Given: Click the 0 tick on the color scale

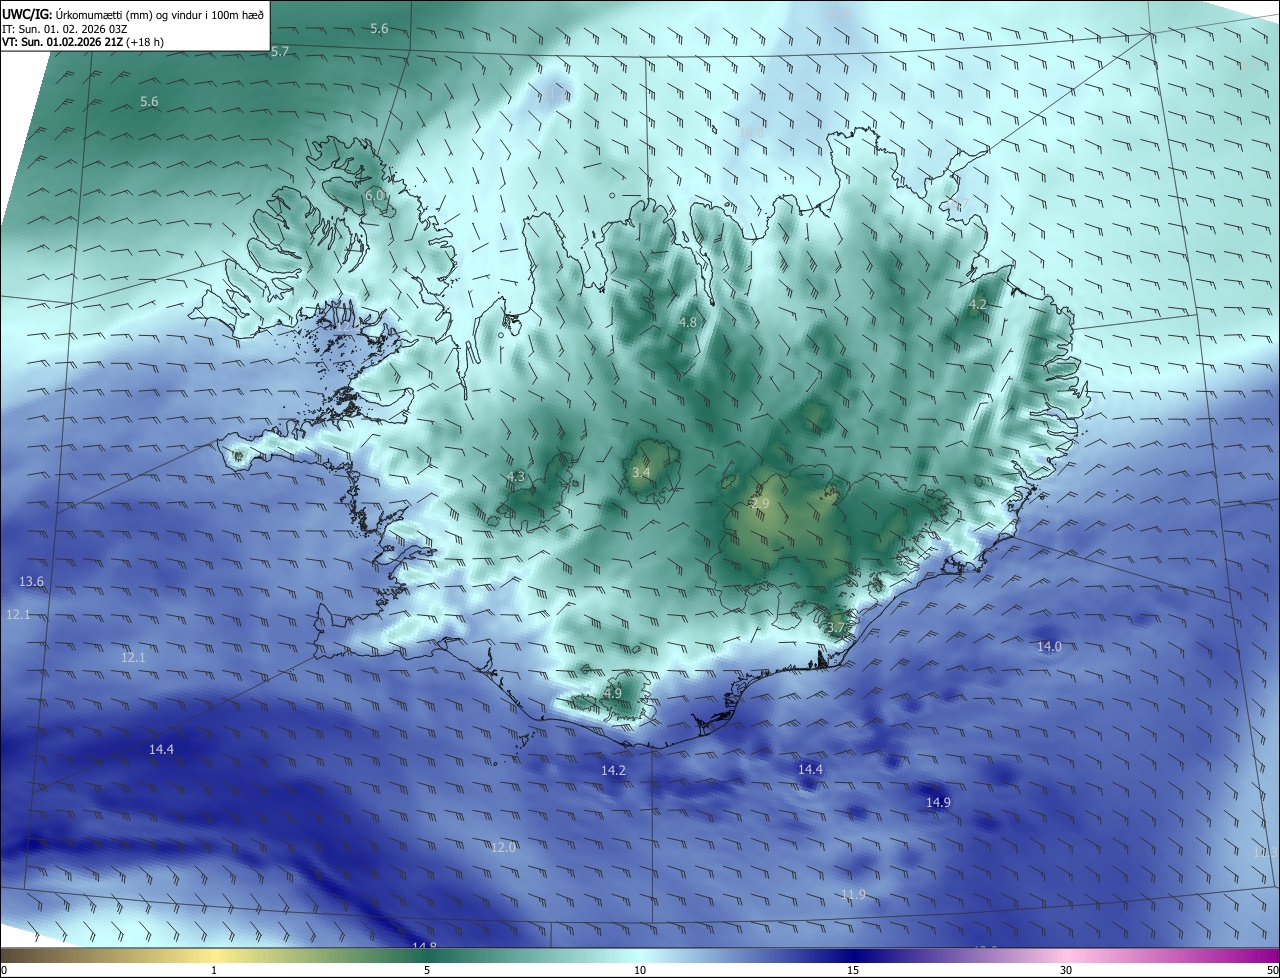Looking at the screenshot, I should pyautogui.click(x=4, y=970).
